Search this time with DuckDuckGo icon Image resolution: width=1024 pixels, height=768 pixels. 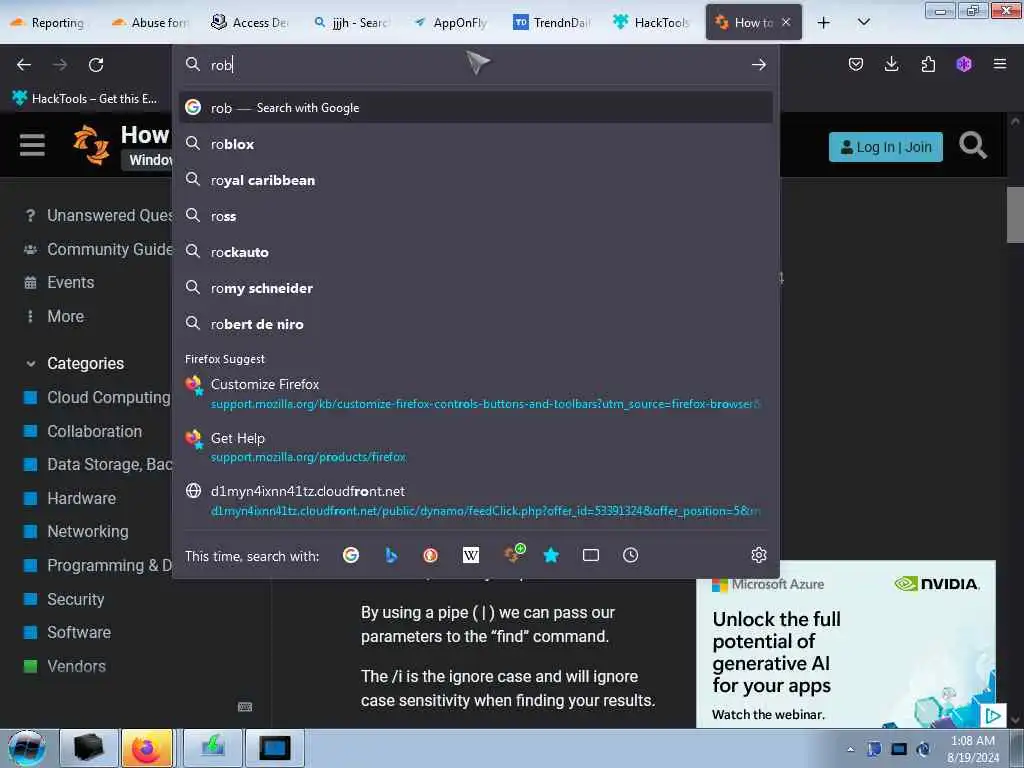430,555
